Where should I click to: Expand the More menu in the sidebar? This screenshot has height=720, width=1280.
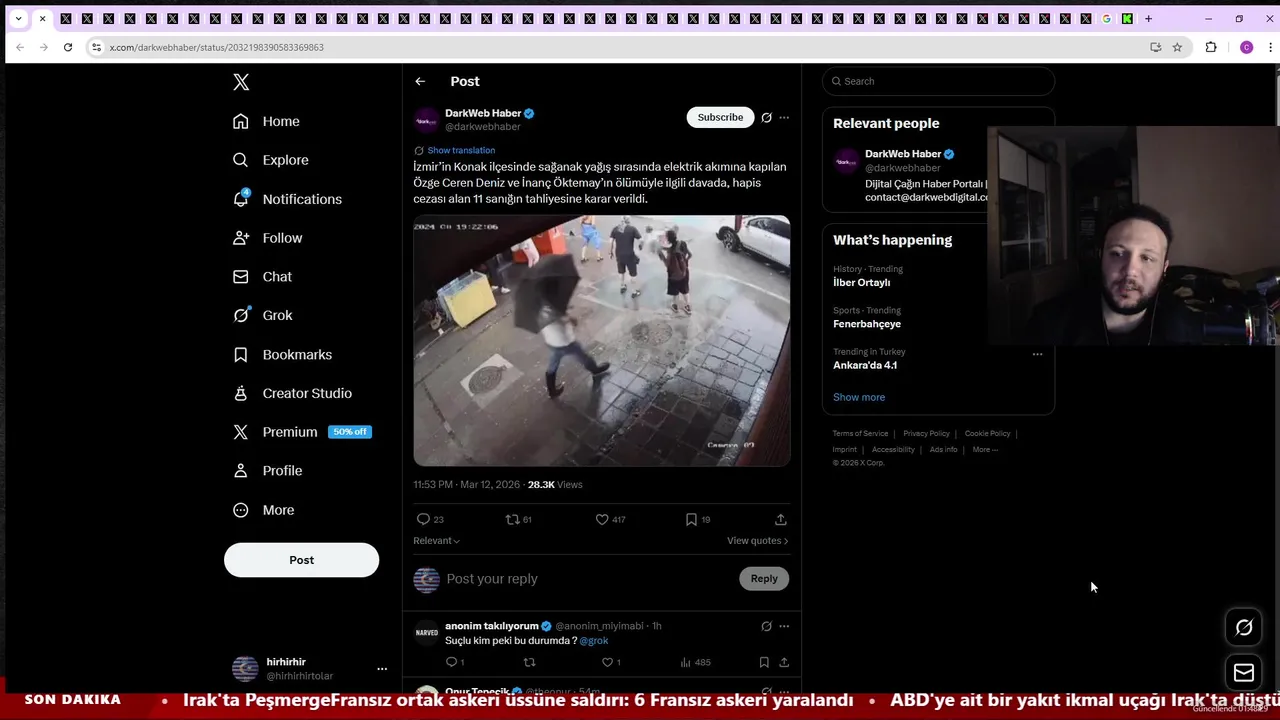[263, 510]
